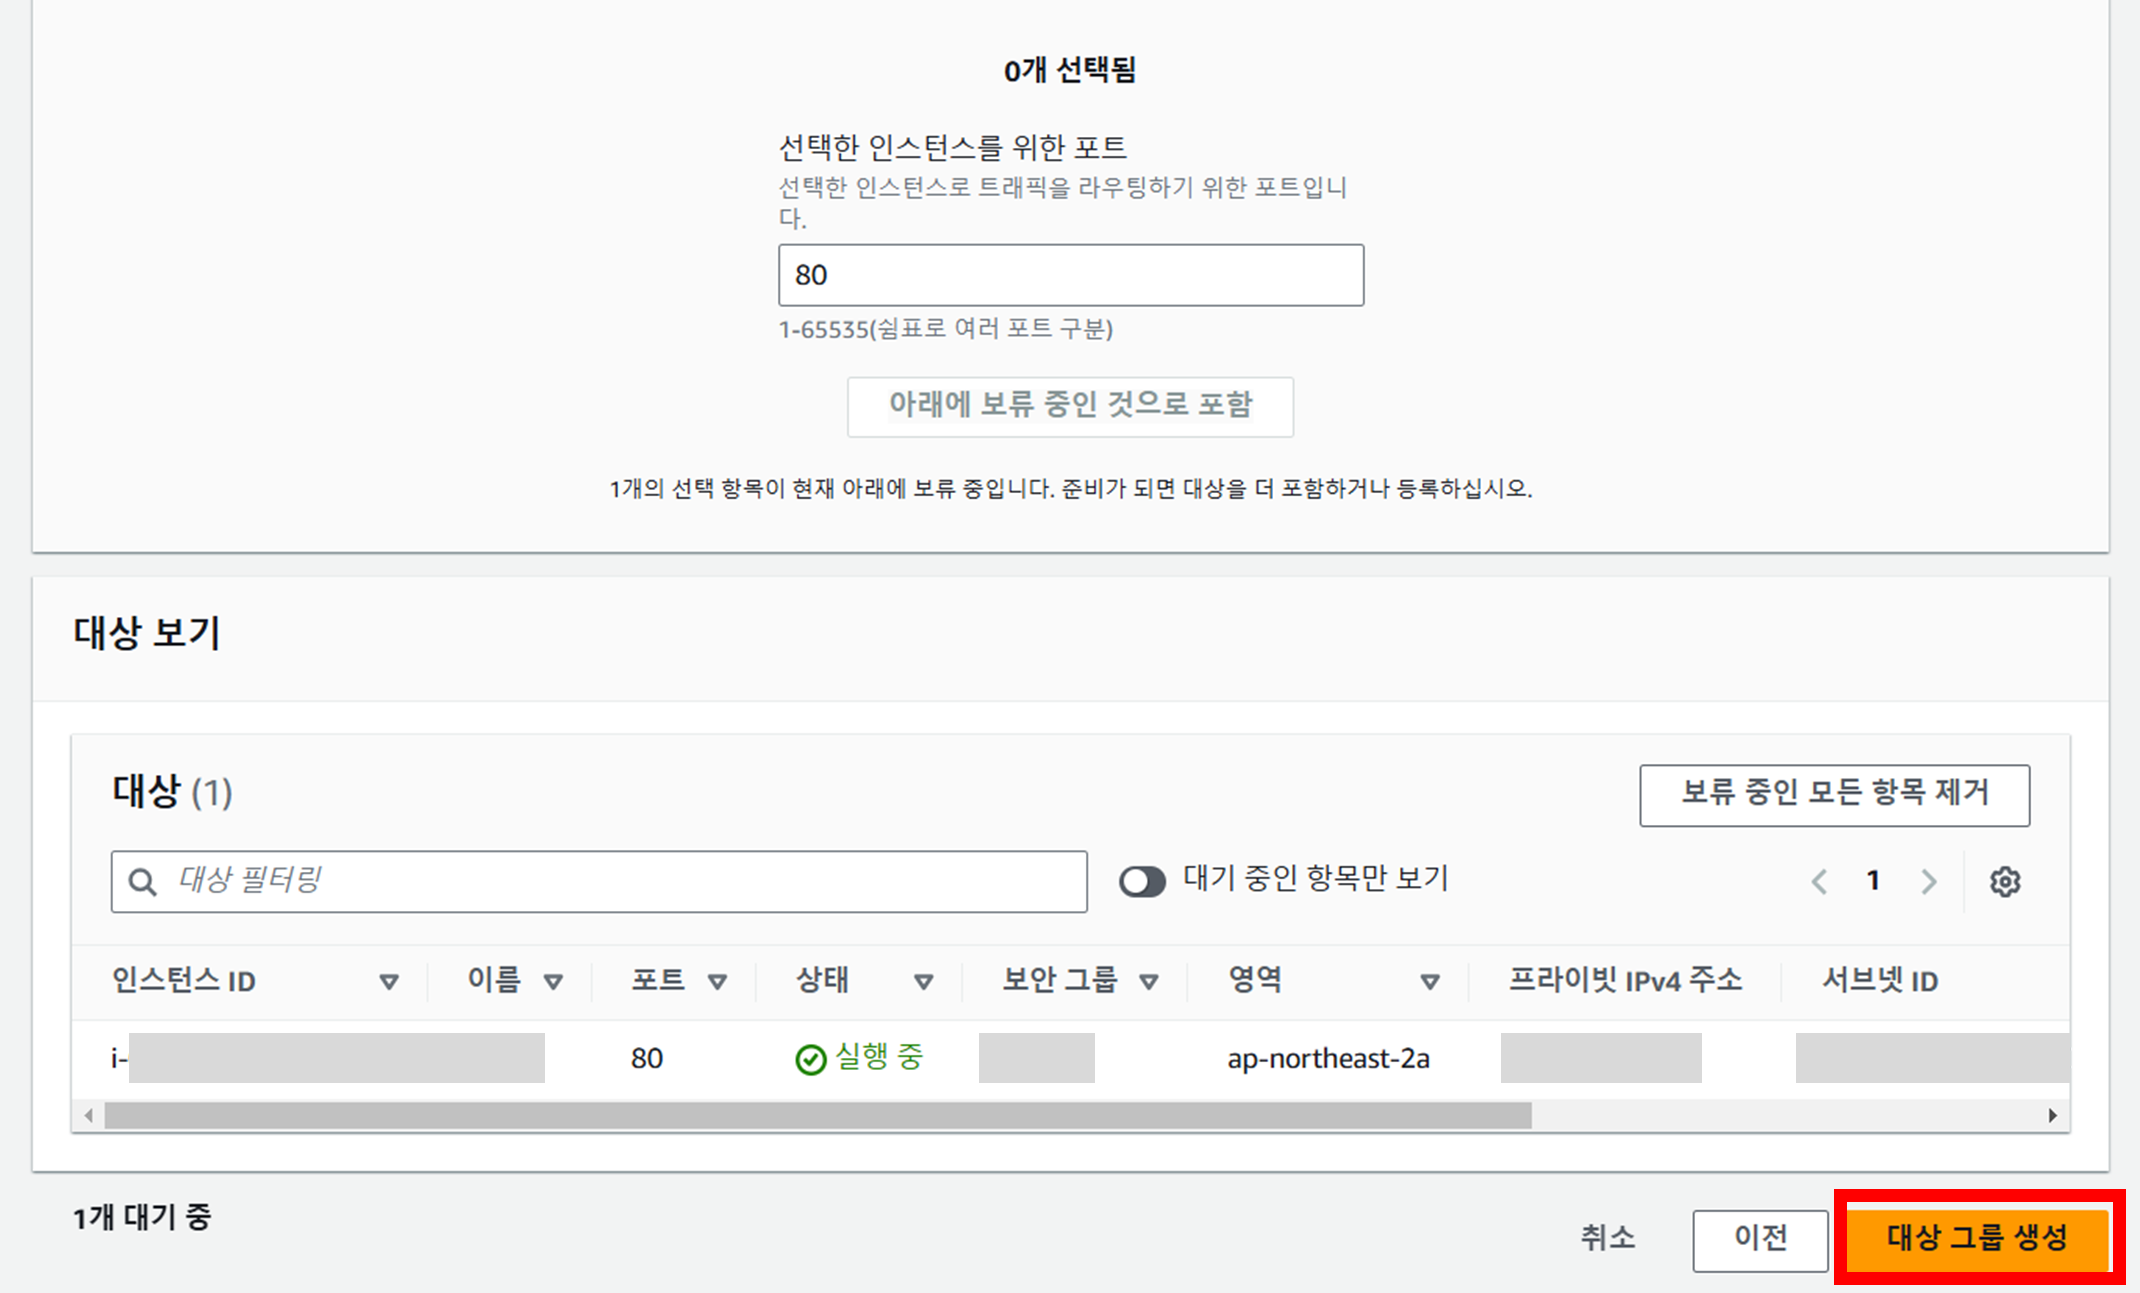Sort by 보안 그룹 column arrow

(x=1149, y=982)
